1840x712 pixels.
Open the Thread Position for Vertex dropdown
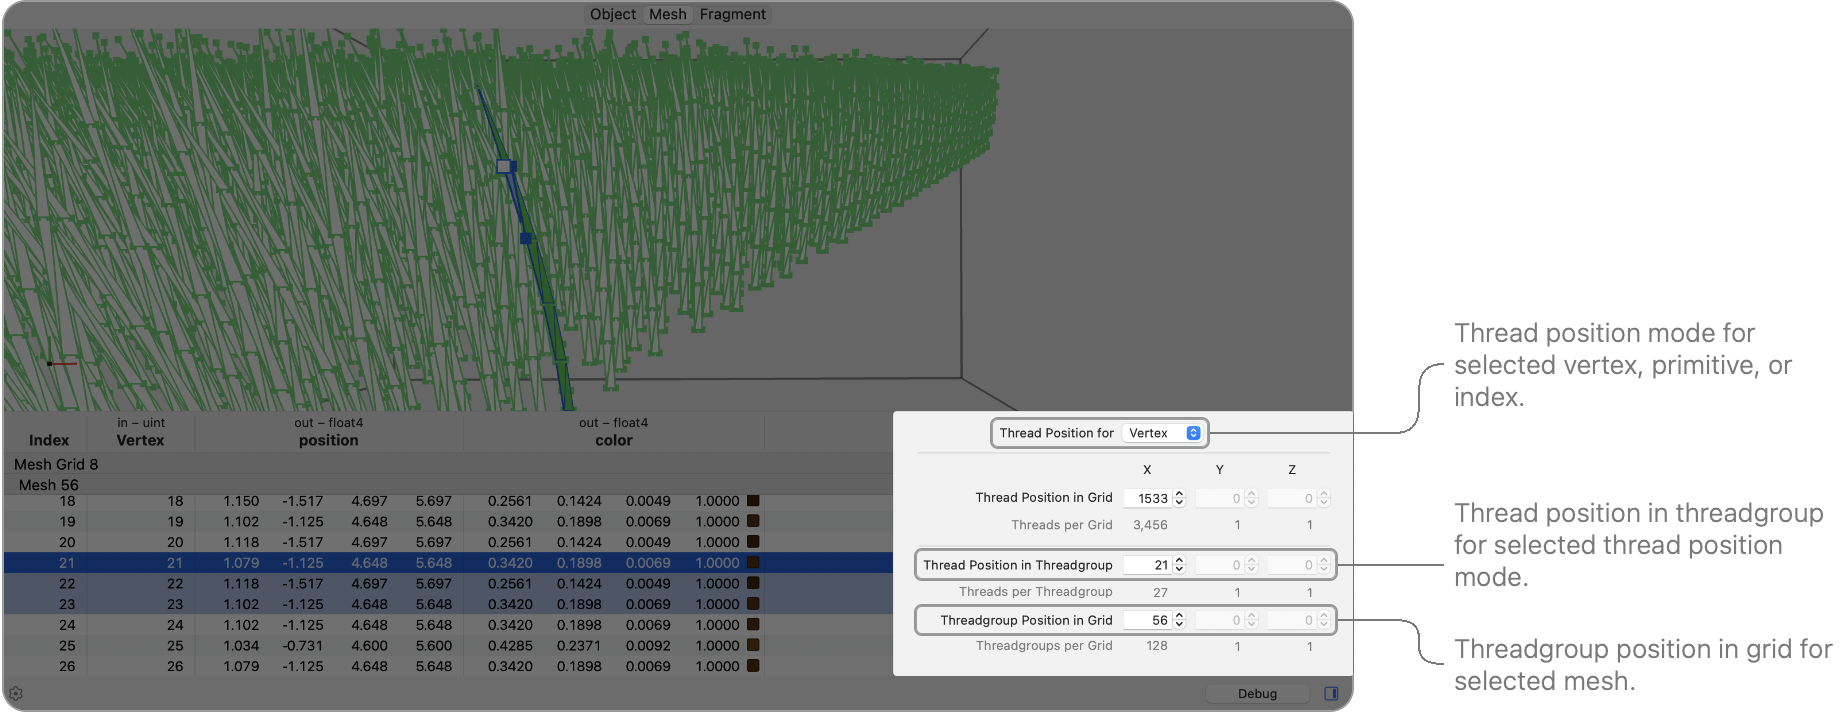click(1162, 433)
